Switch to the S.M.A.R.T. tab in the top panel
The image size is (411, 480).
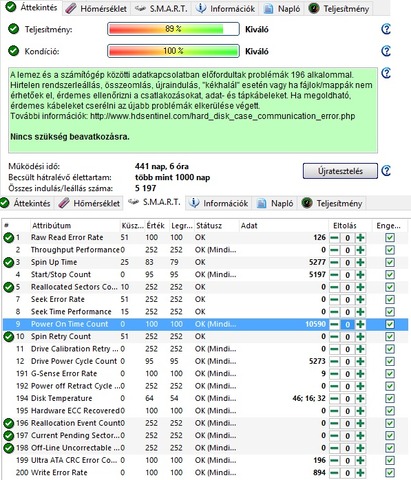[161, 8]
